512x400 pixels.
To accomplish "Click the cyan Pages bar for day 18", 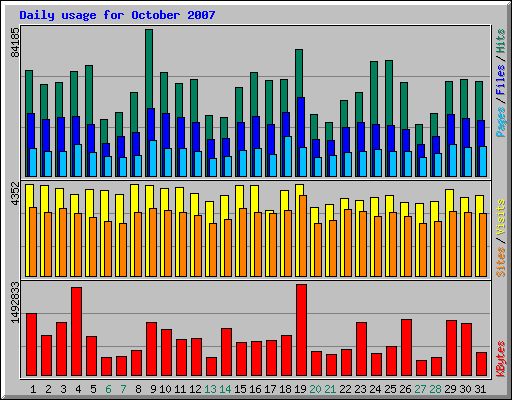I will tap(288, 156).
